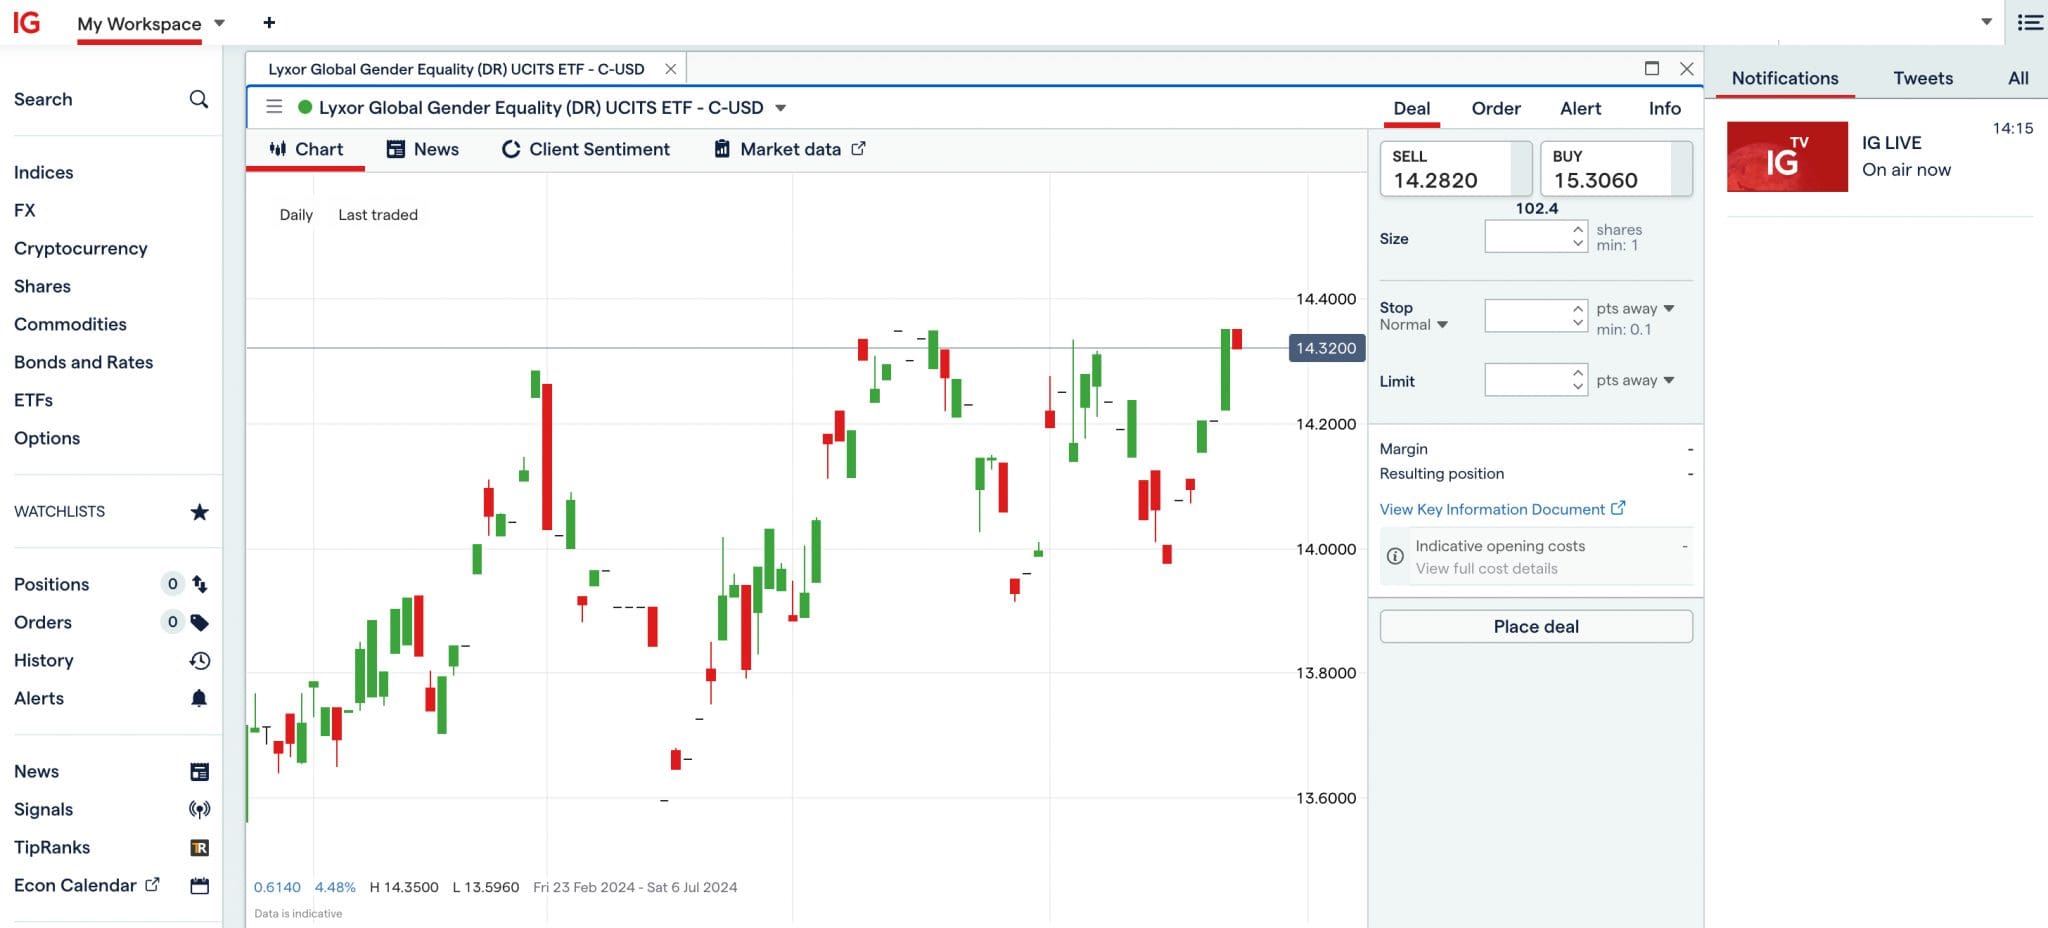Open the Shares category
Screen dimensions: 2048x928
[42, 286]
